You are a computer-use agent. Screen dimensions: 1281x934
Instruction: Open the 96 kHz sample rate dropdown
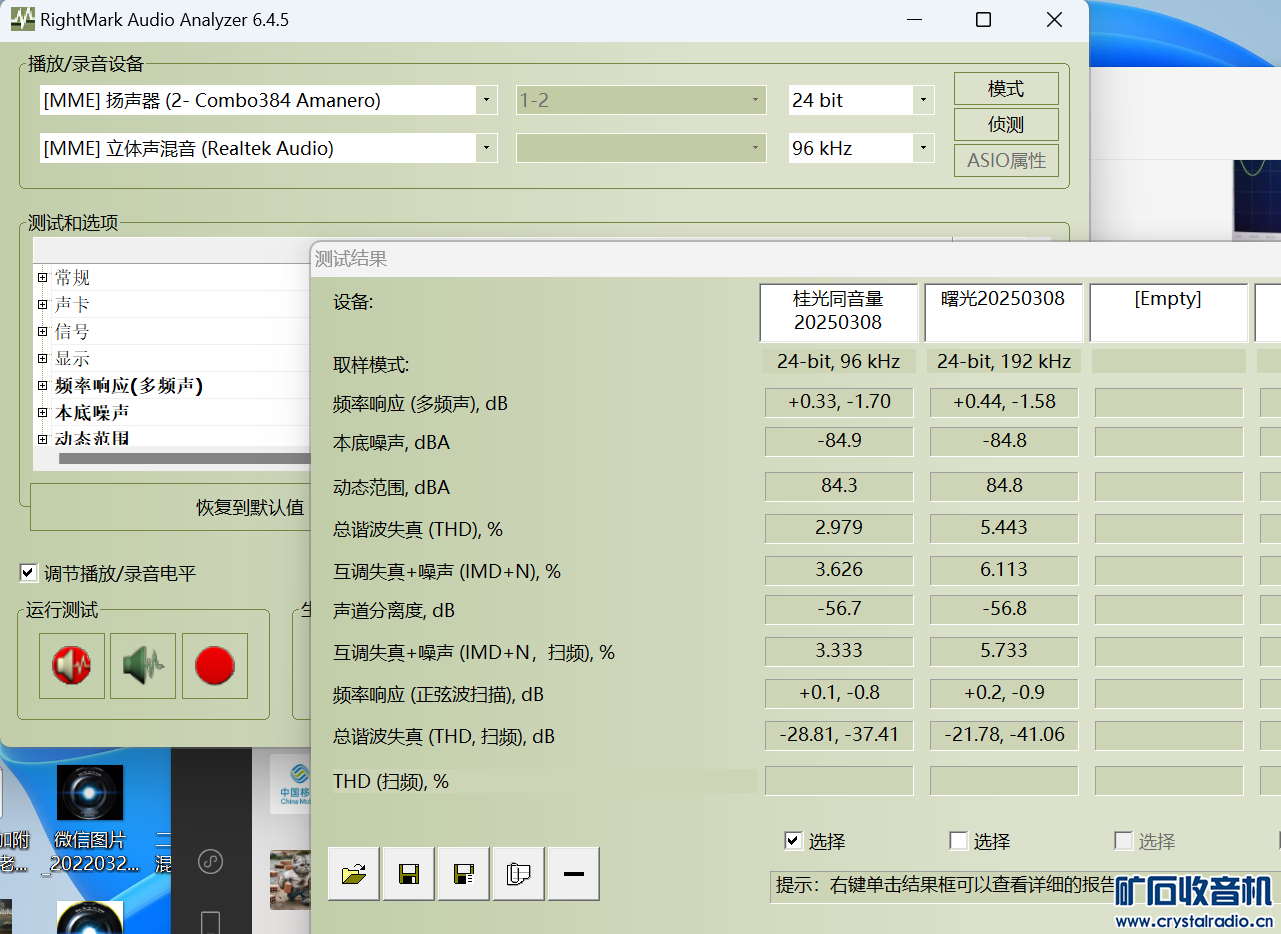(x=923, y=148)
